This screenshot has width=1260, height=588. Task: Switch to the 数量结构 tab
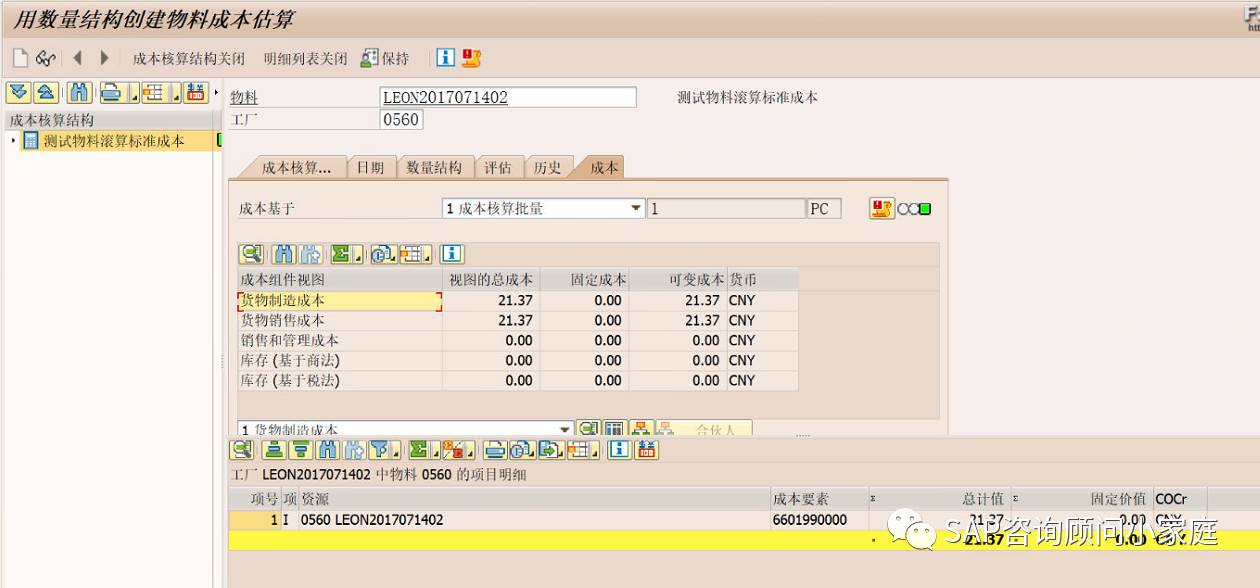point(434,168)
